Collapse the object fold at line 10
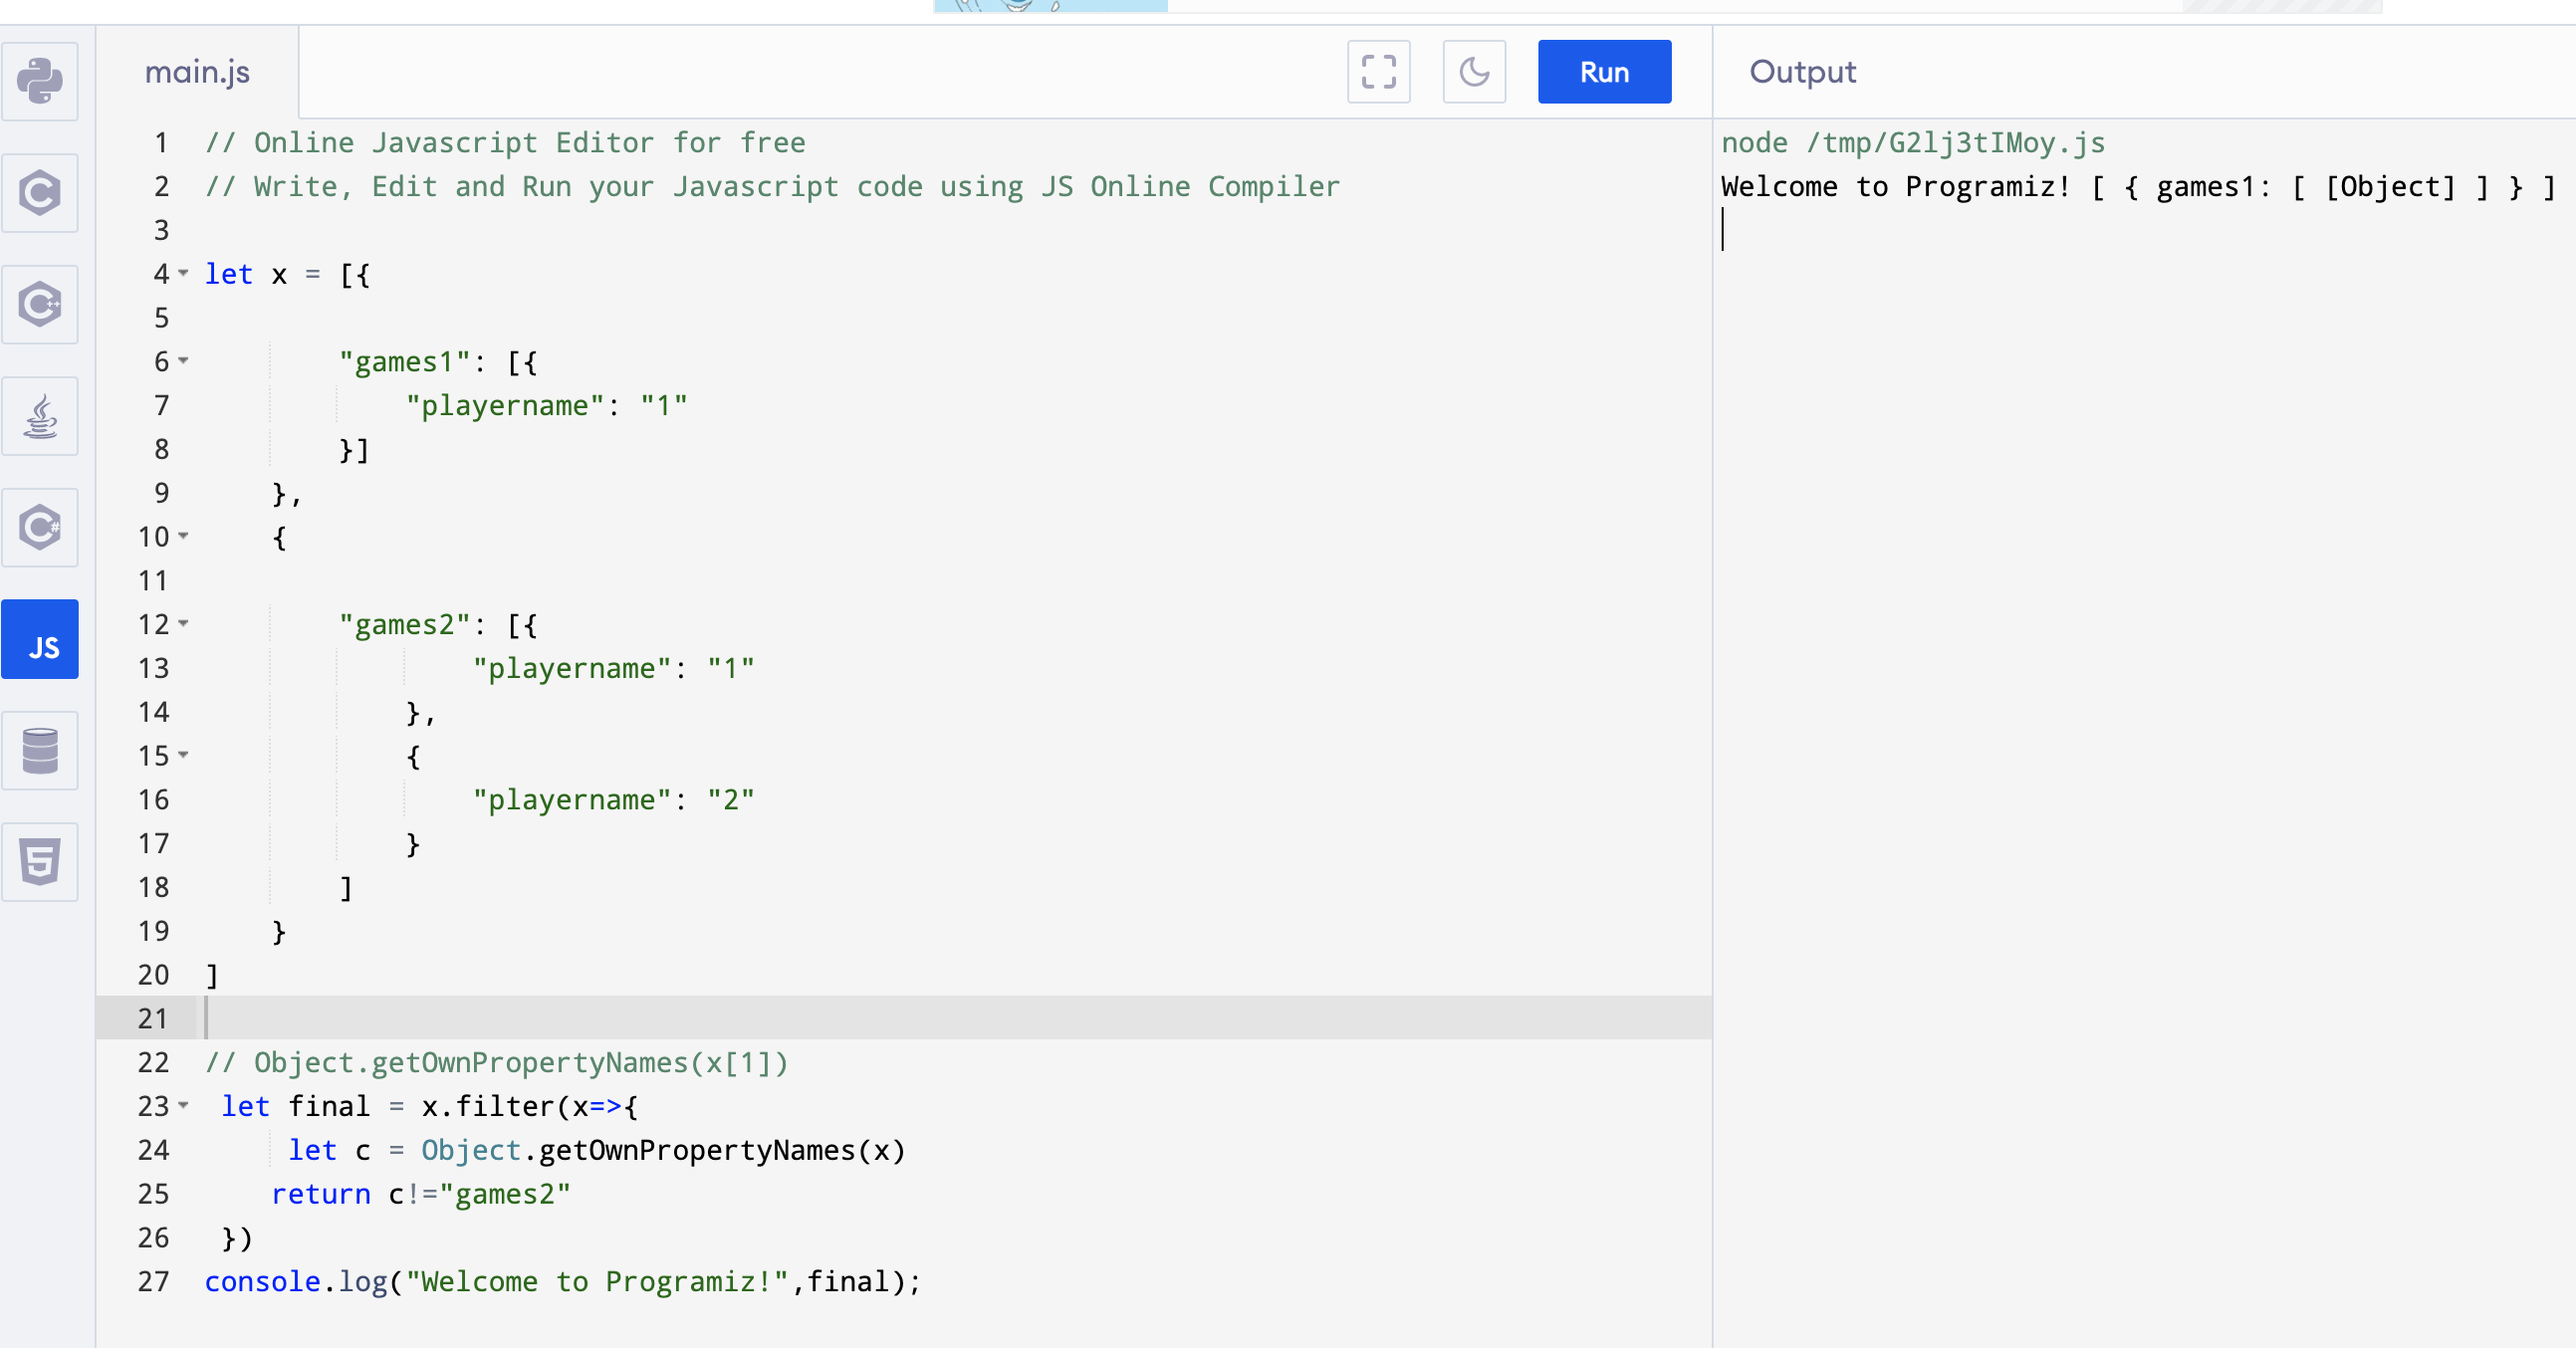This screenshot has width=2576, height=1348. [183, 536]
